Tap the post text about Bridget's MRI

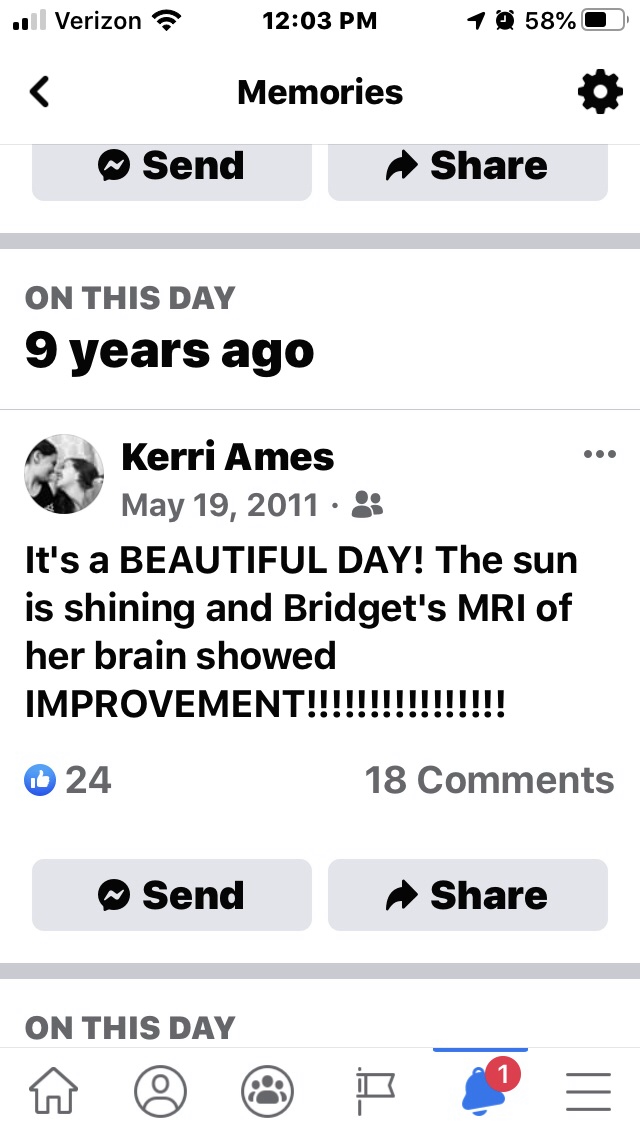301,631
